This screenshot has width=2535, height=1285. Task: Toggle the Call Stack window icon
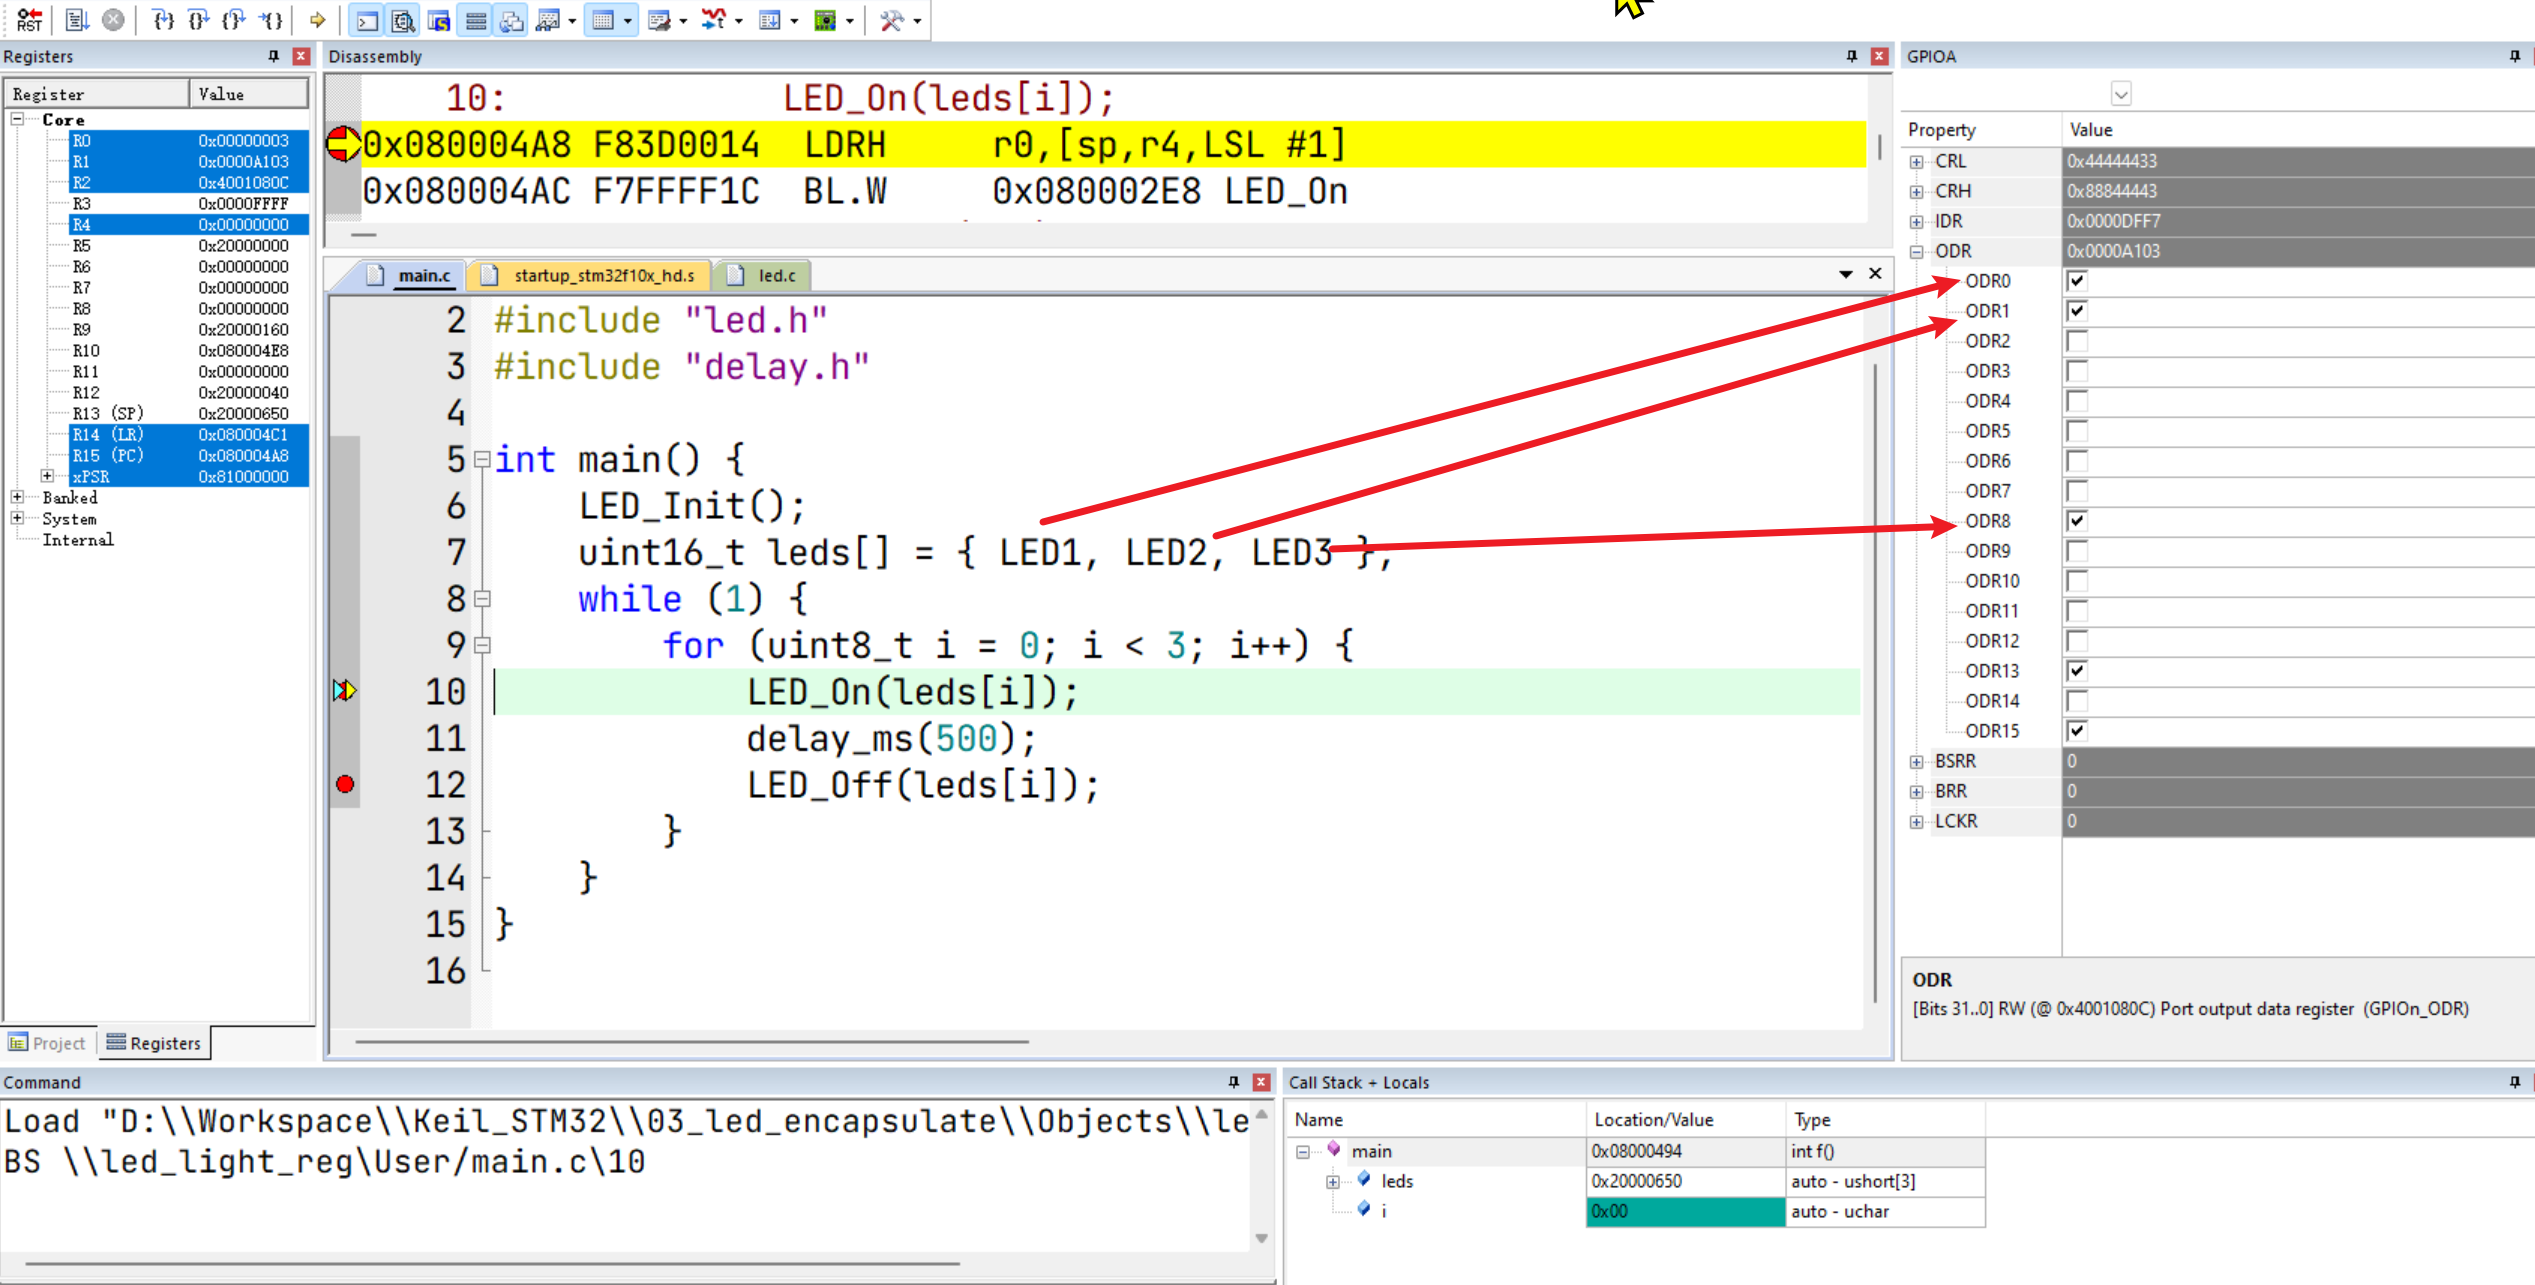[x=511, y=19]
